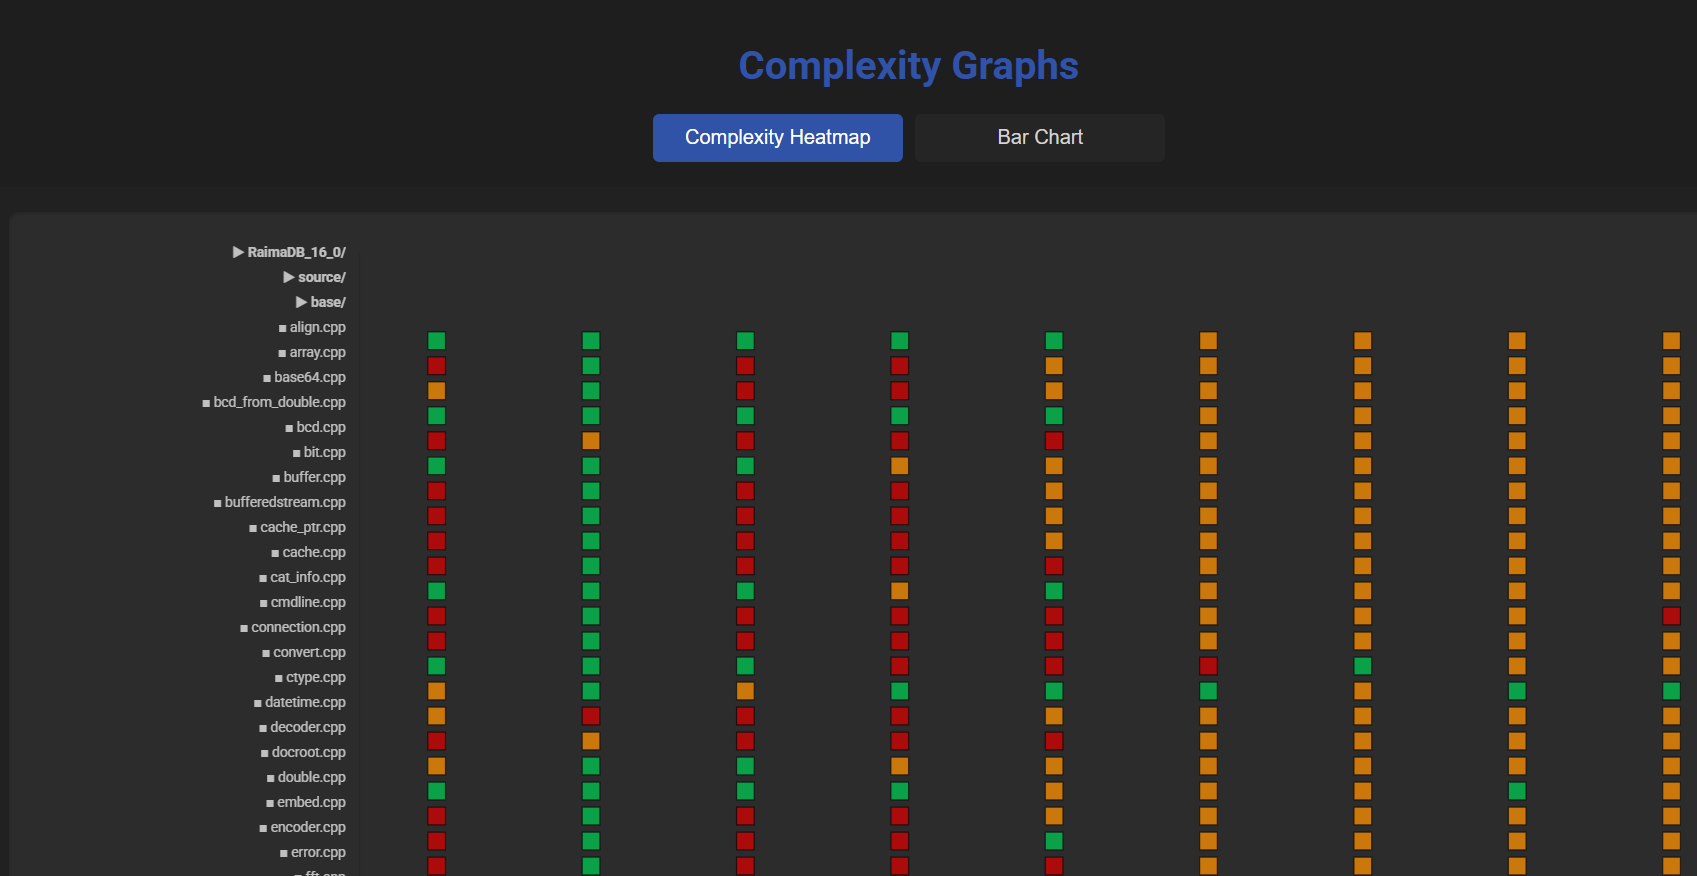Click fifth-column green cell for cat_info.cpp
The width and height of the screenshot is (1697, 876).
[1054, 591]
